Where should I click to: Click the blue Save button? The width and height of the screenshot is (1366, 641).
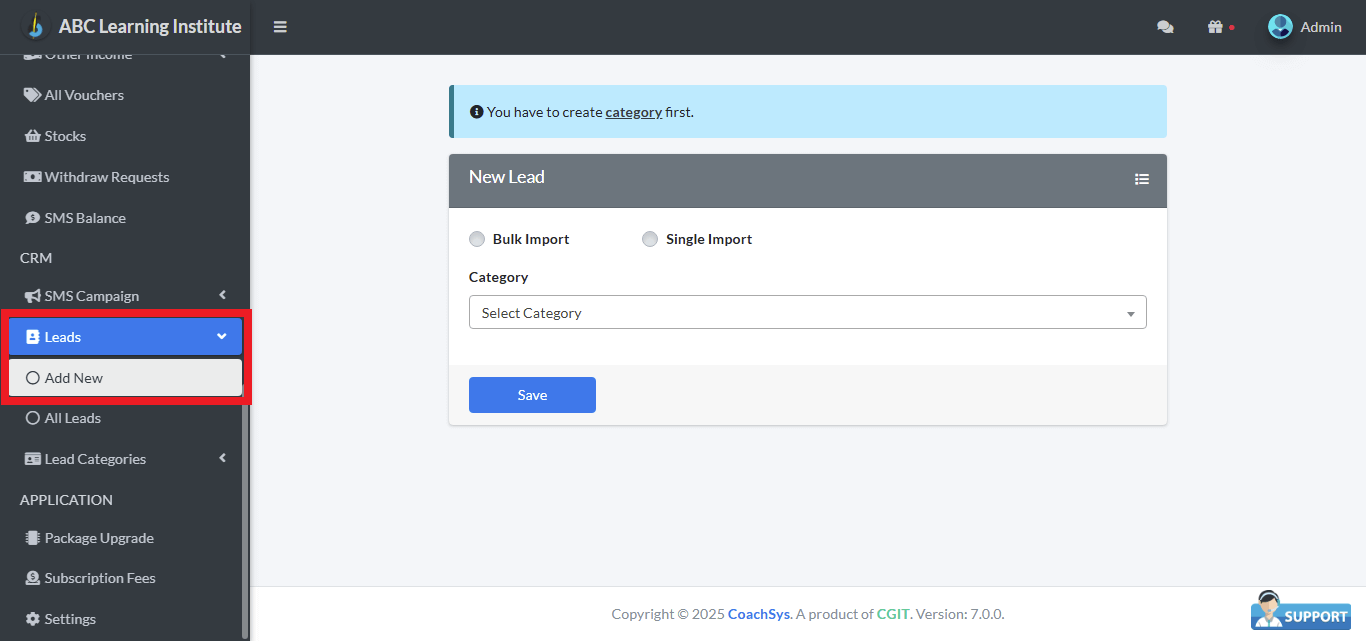pos(532,395)
